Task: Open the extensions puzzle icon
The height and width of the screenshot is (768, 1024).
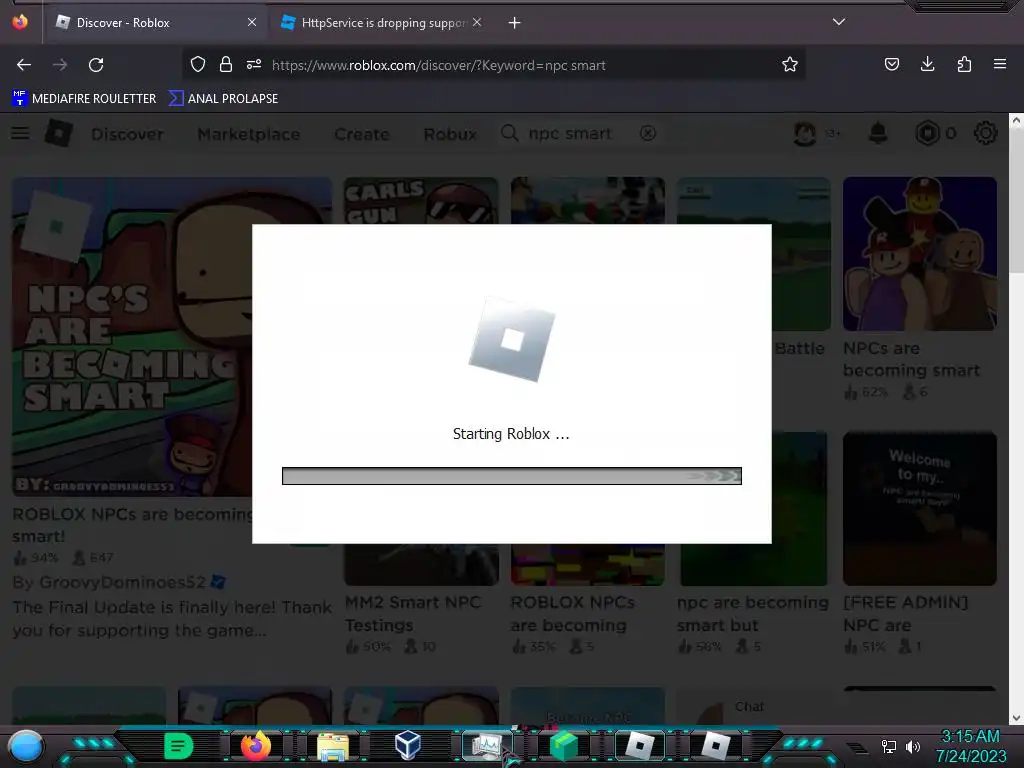Action: tap(964, 64)
